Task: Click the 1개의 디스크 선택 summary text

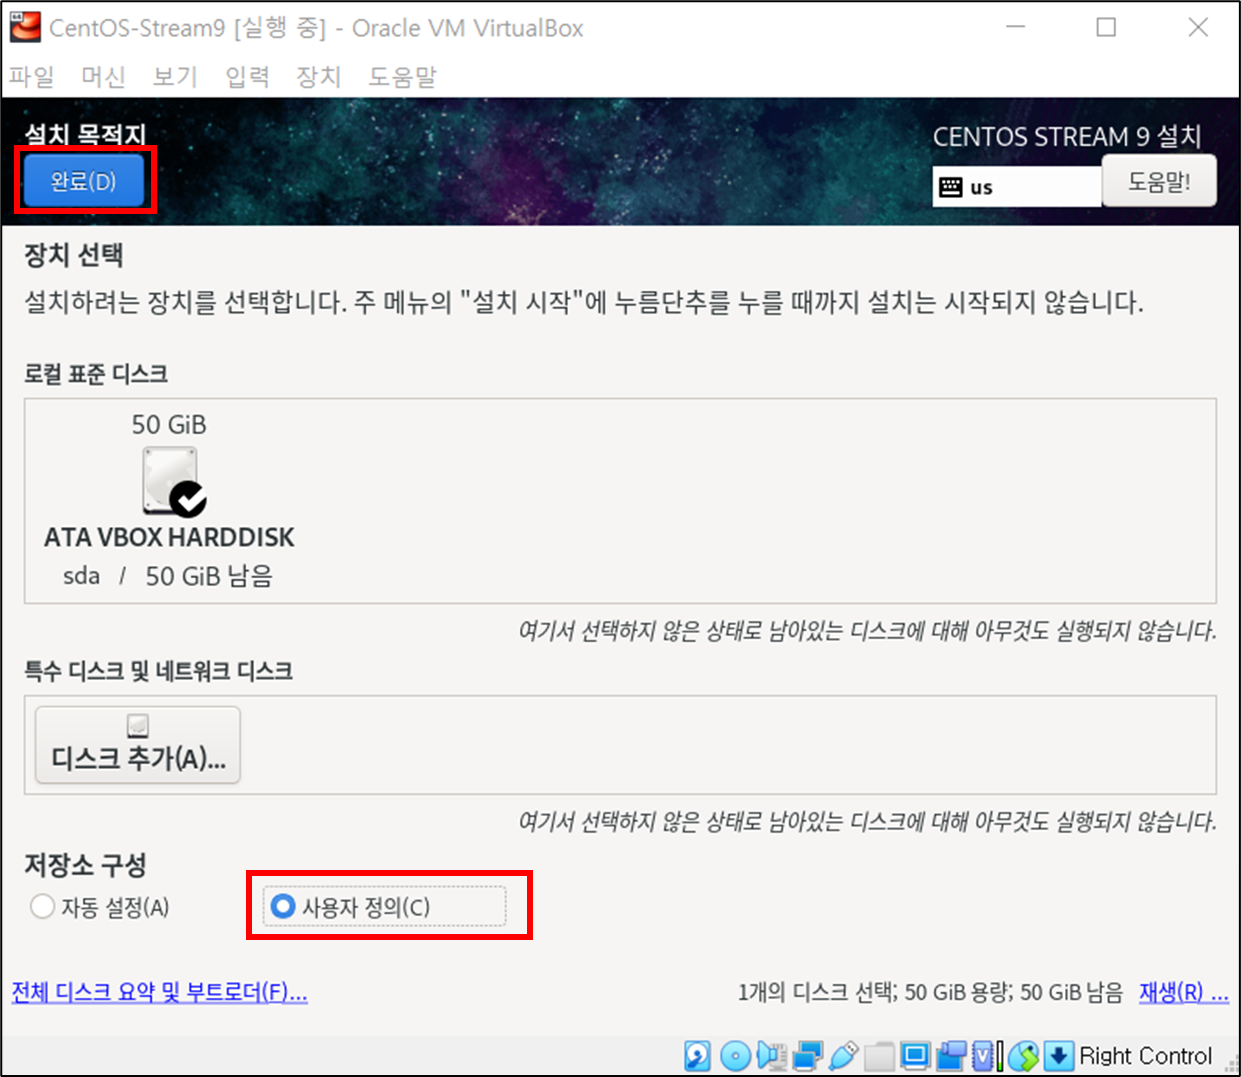Action: point(930,992)
